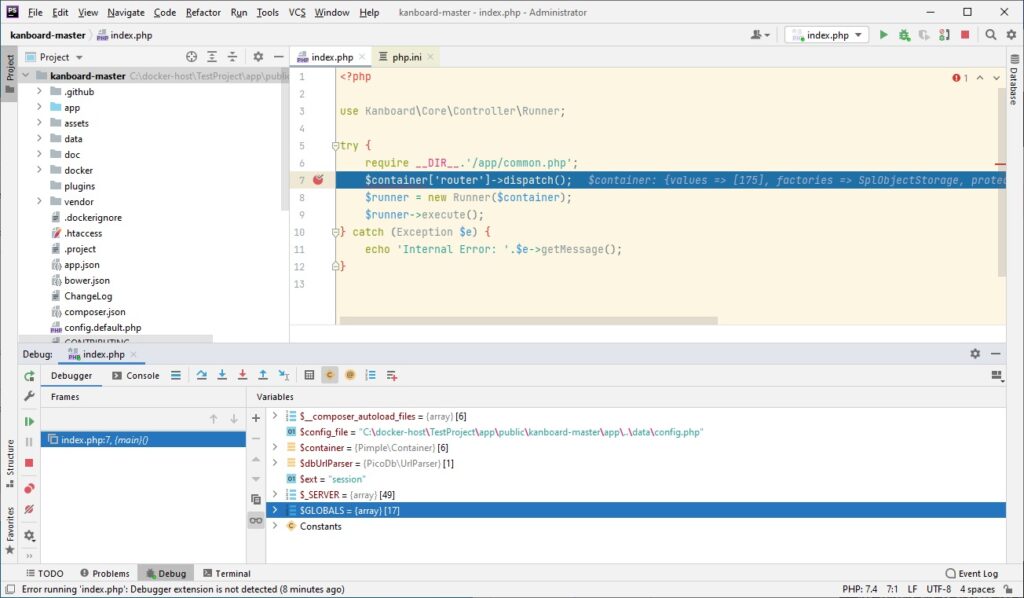
Task: Open the Problems tool window
Action: (x=104, y=573)
